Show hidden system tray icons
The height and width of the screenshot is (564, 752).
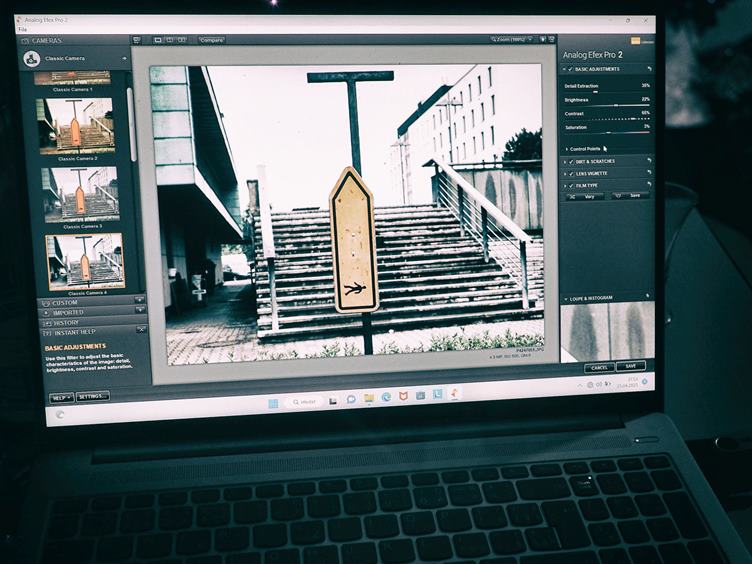[x=580, y=385]
